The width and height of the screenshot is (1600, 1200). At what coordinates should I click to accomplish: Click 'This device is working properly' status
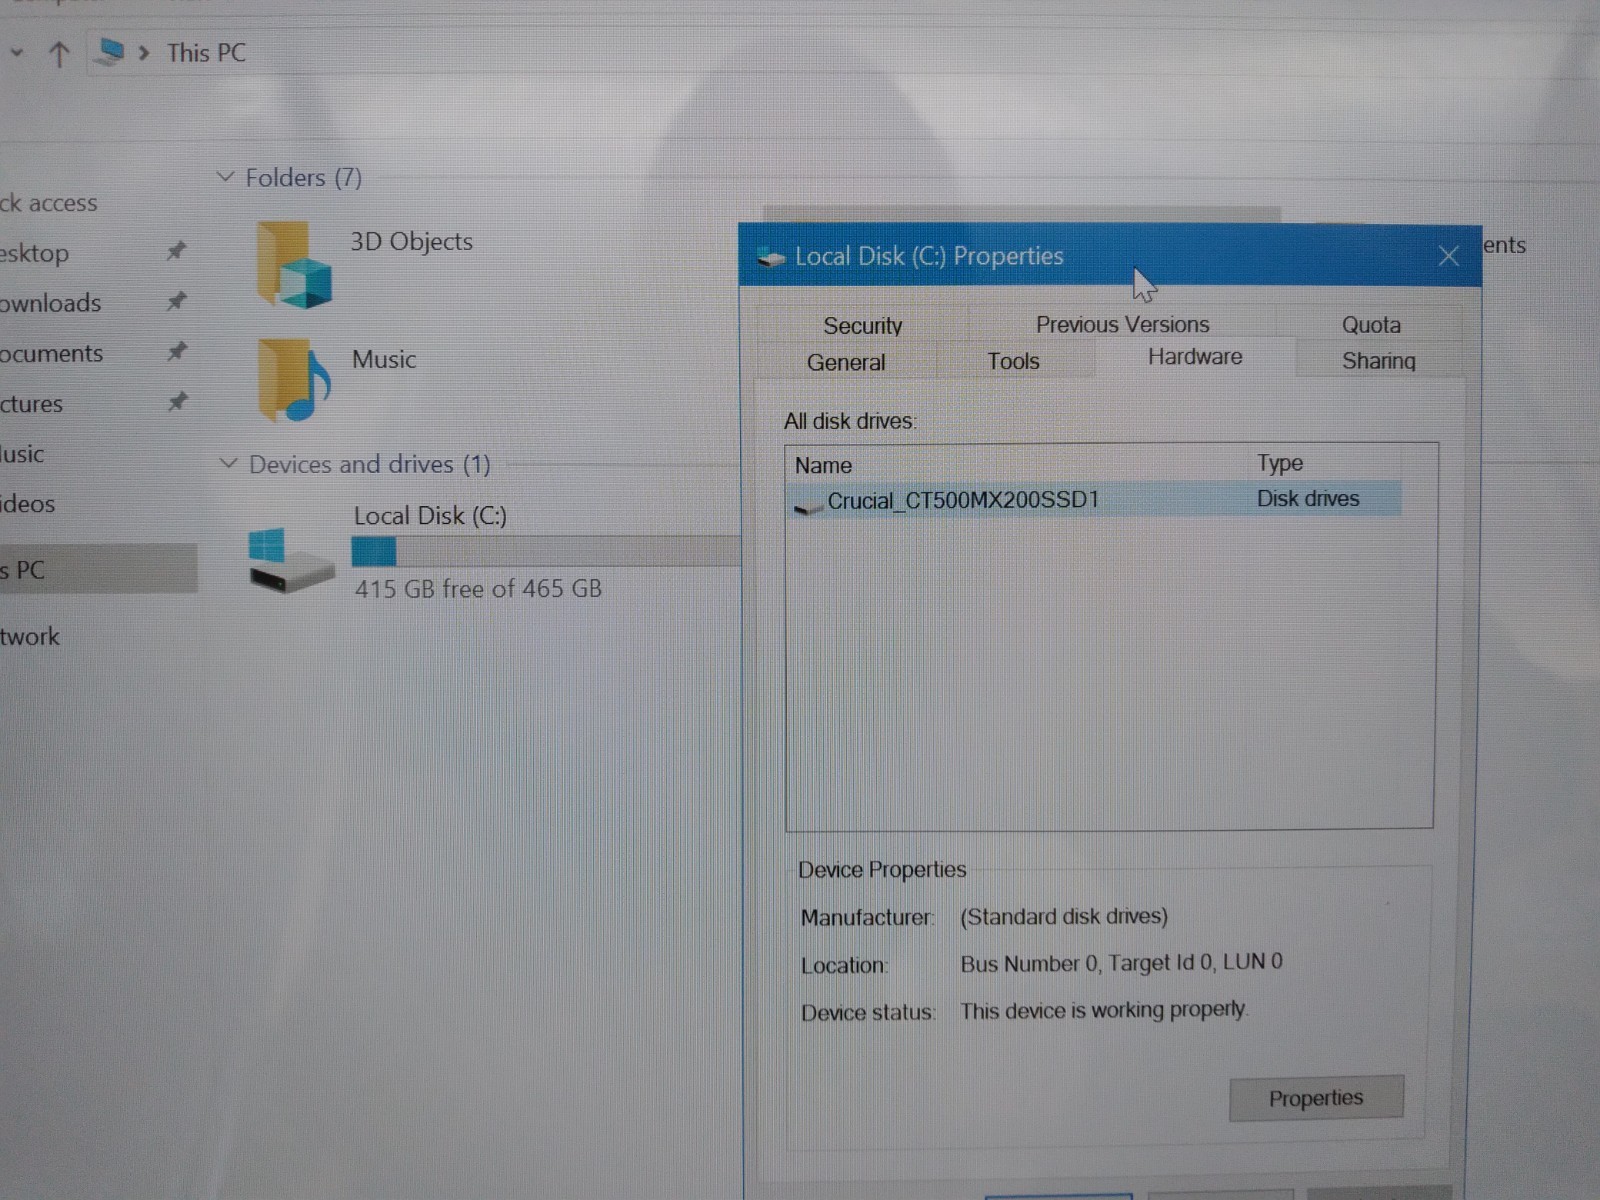pos(1103,1010)
